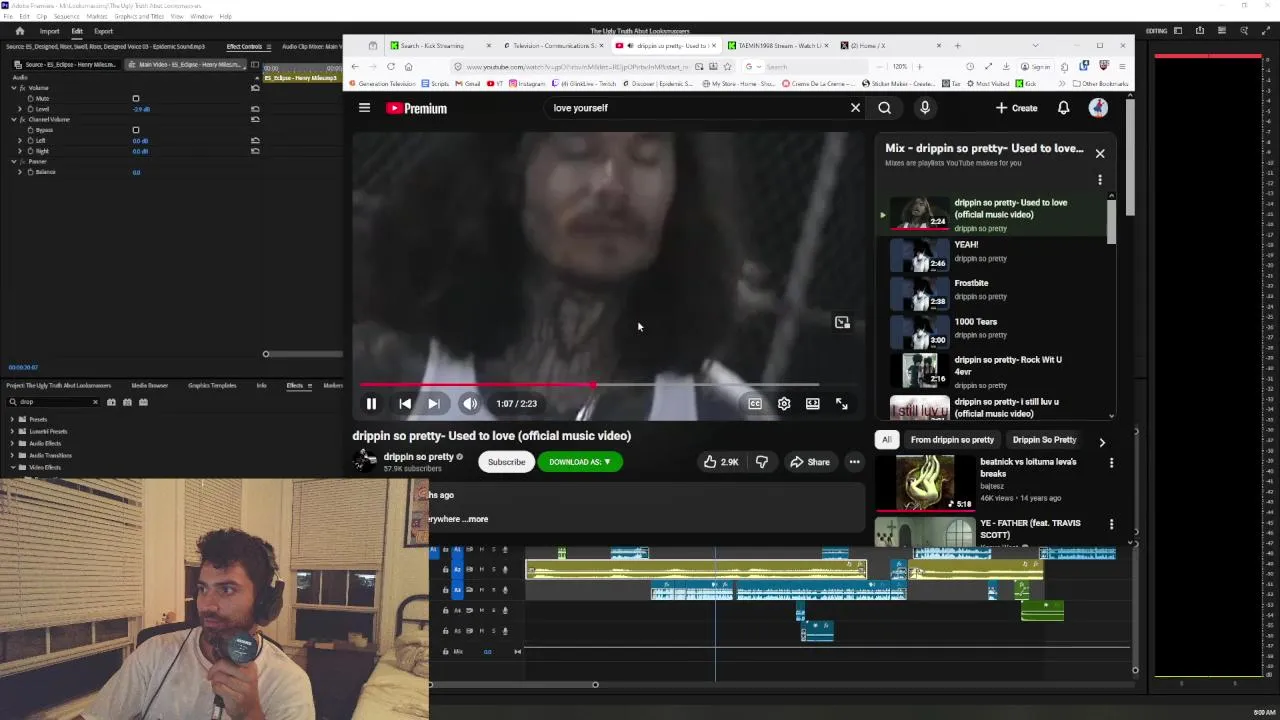
Task: Skip to next video in YouTube player
Action: click(x=434, y=404)
